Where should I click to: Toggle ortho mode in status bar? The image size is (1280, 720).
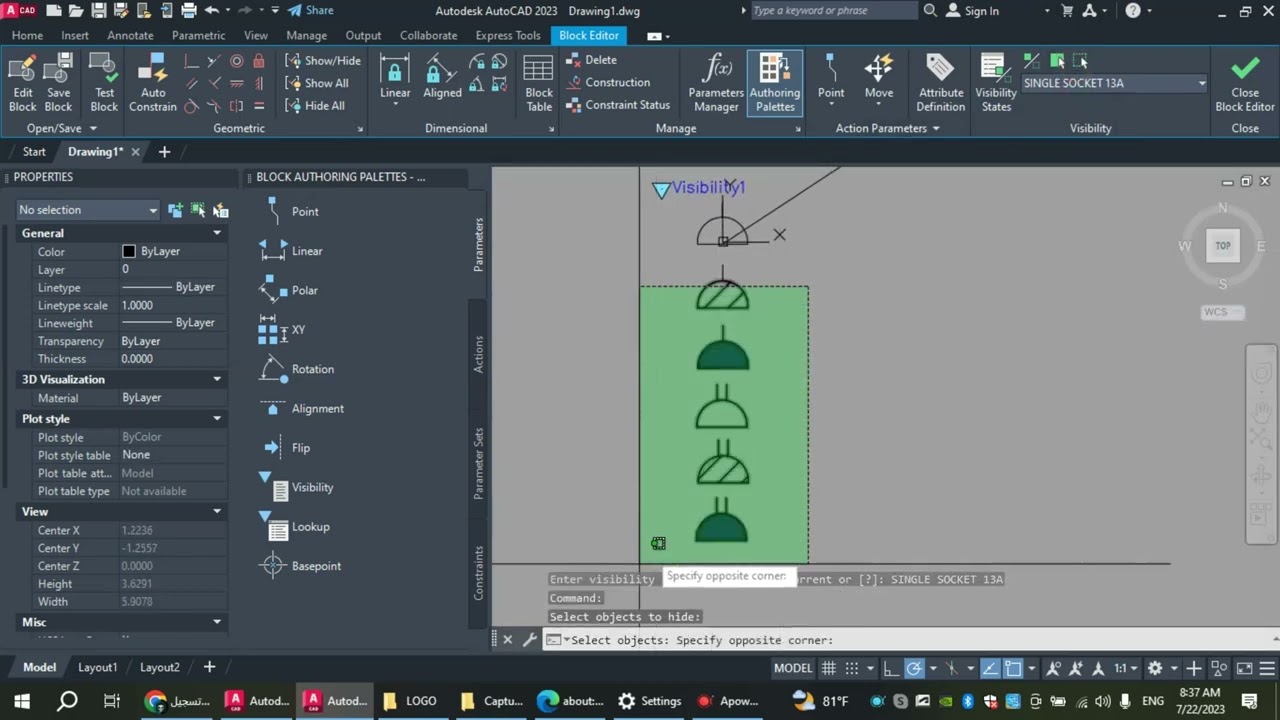[891, 668]
